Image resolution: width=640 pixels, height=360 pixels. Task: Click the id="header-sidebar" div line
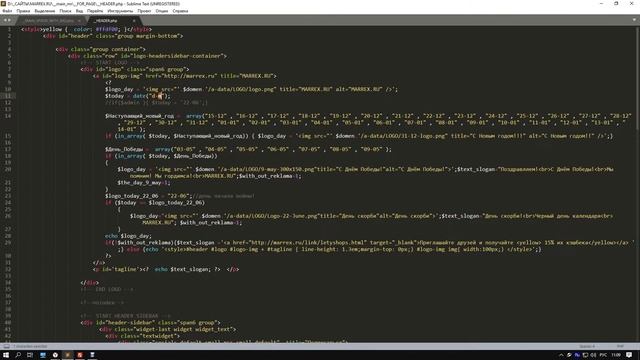coord(151,322)
